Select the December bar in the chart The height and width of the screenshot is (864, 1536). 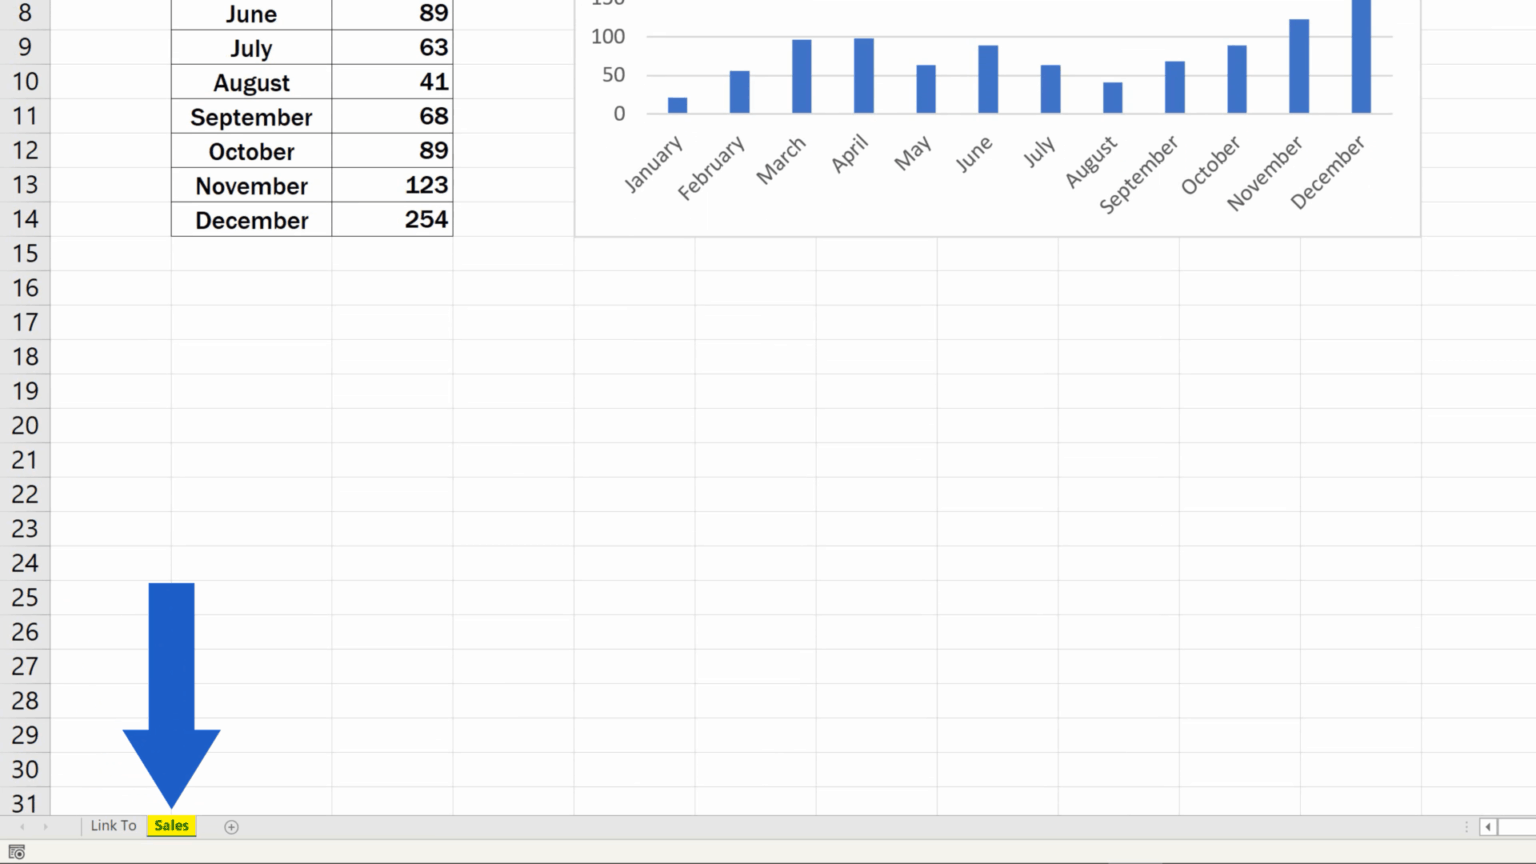point(1360,60)
